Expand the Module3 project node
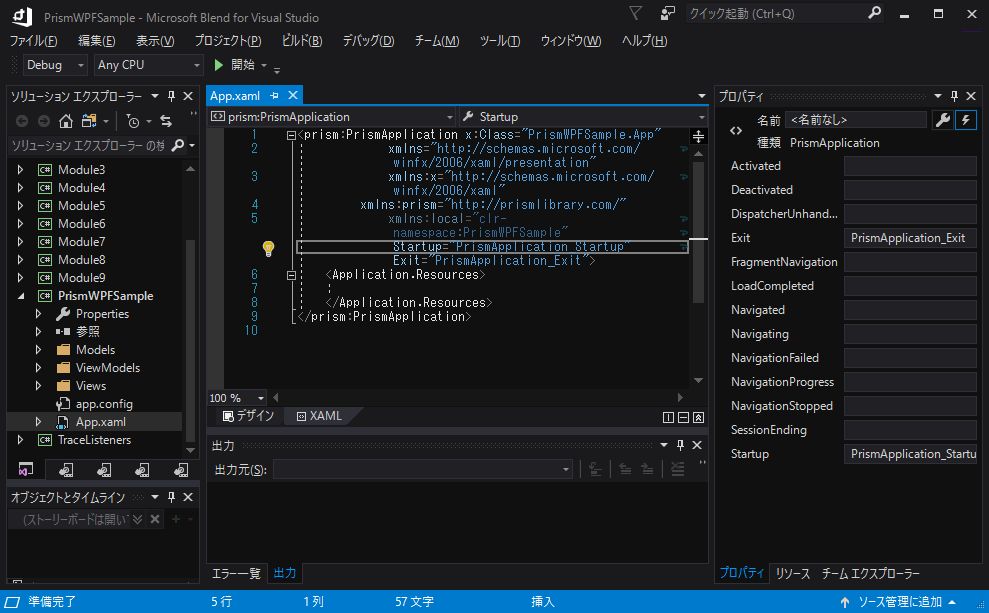 (x=20, y=170)
